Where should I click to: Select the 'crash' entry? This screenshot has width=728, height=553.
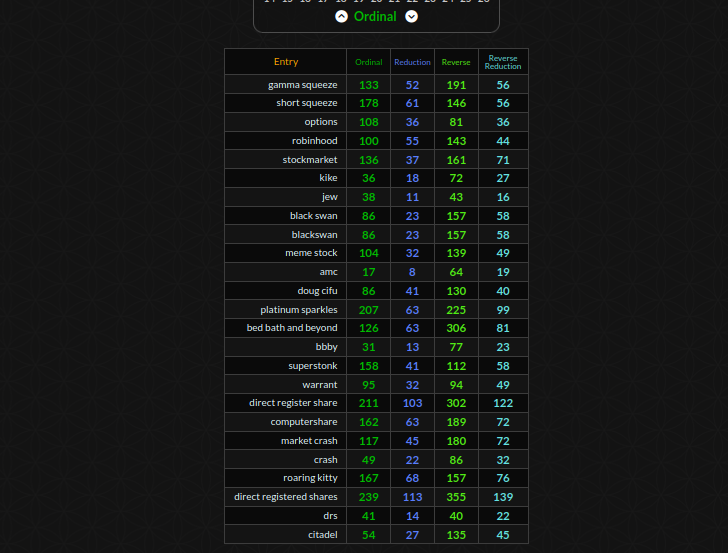tap(326, 460)
